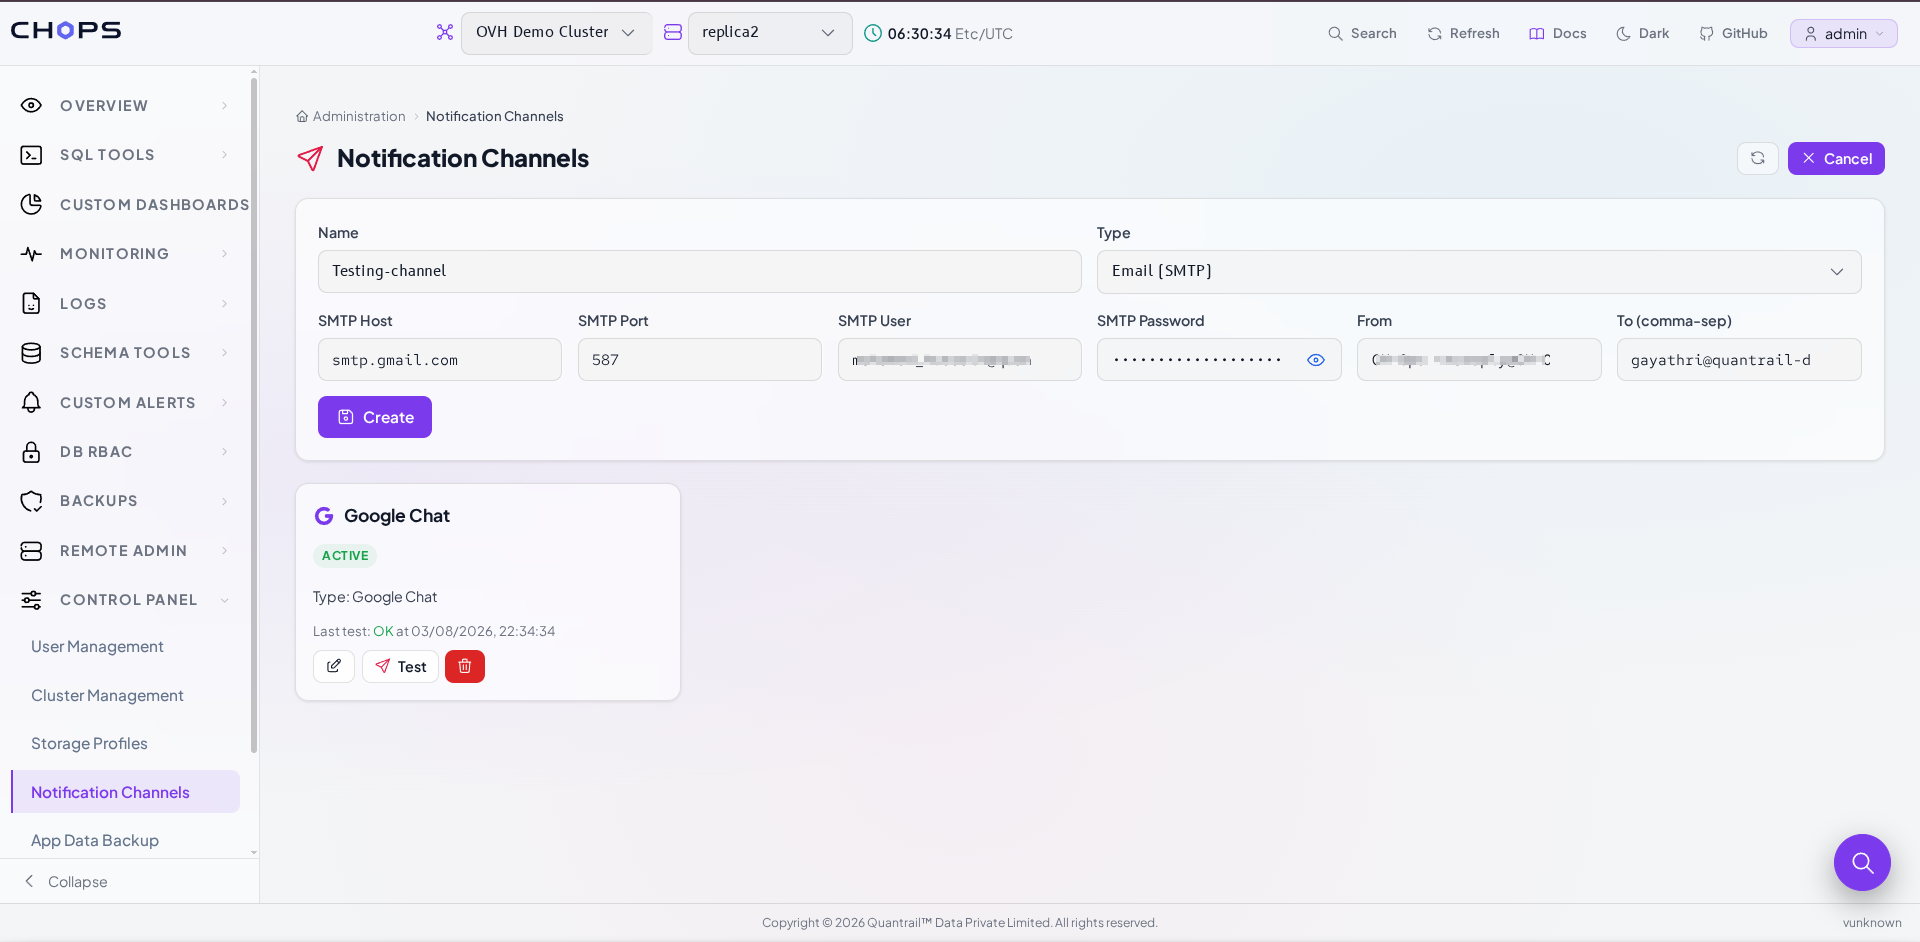1920x942 pixels.
Task: Cancel the new channel form
Action: (x=1836, y=158)
